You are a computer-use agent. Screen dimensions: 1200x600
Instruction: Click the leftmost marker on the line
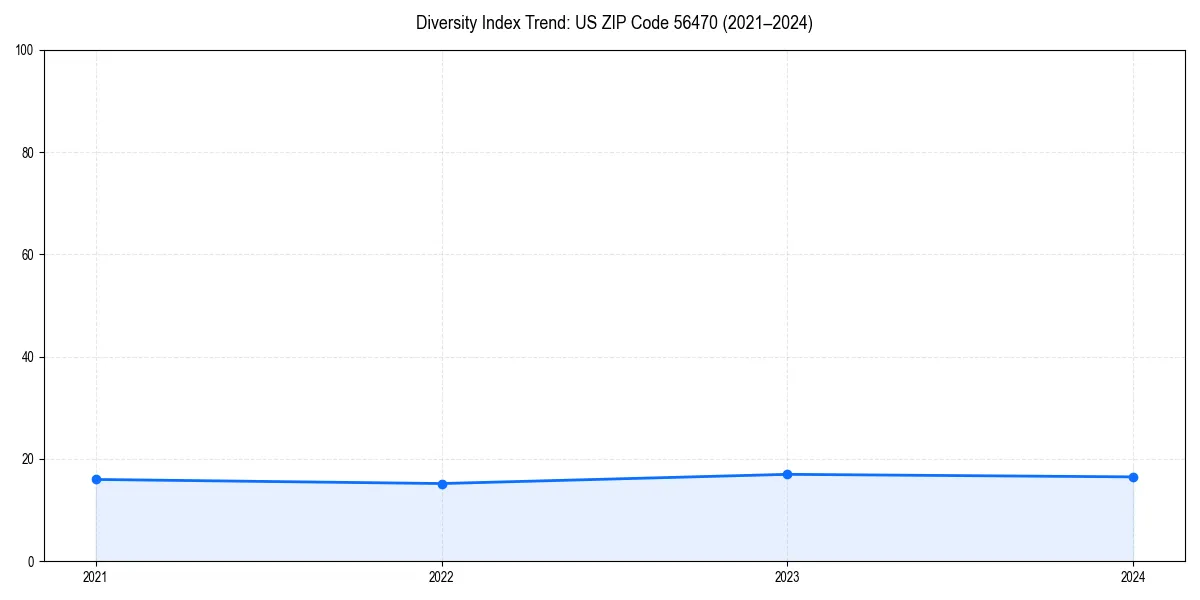coord(95,479)
